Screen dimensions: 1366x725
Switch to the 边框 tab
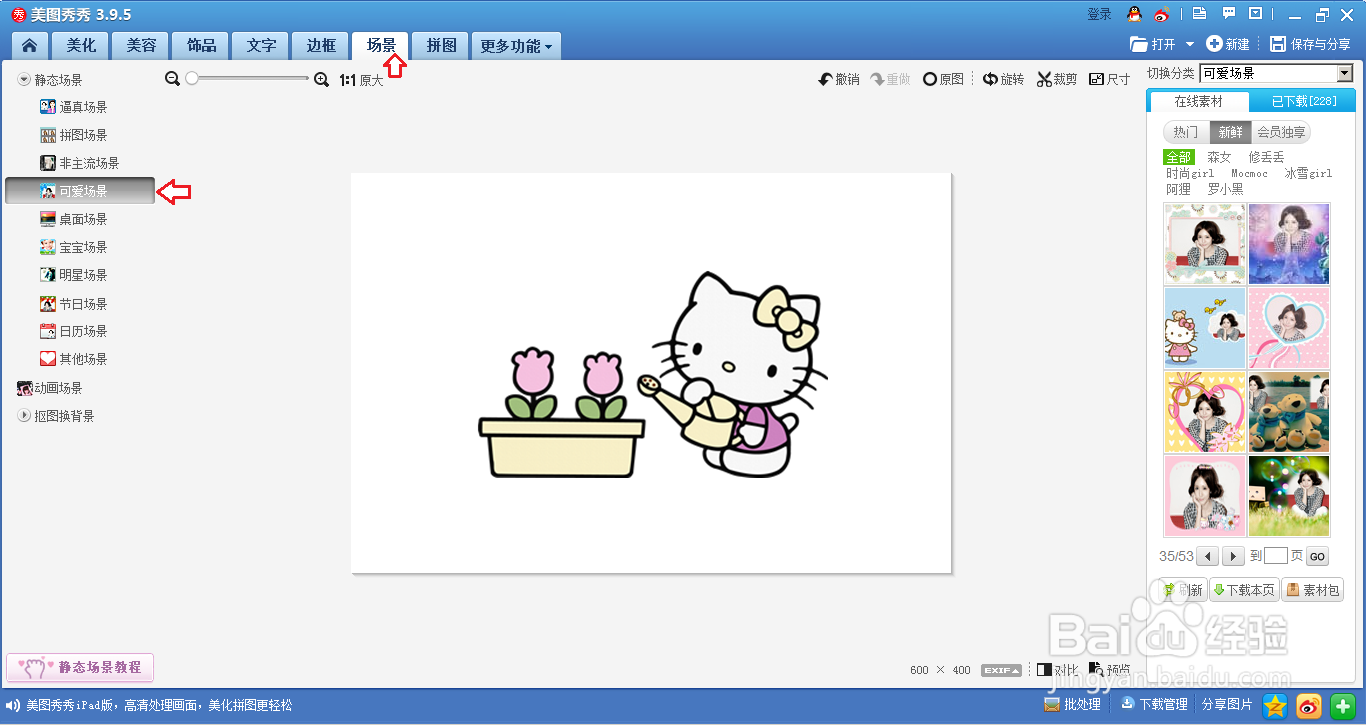tap(321, 46)
